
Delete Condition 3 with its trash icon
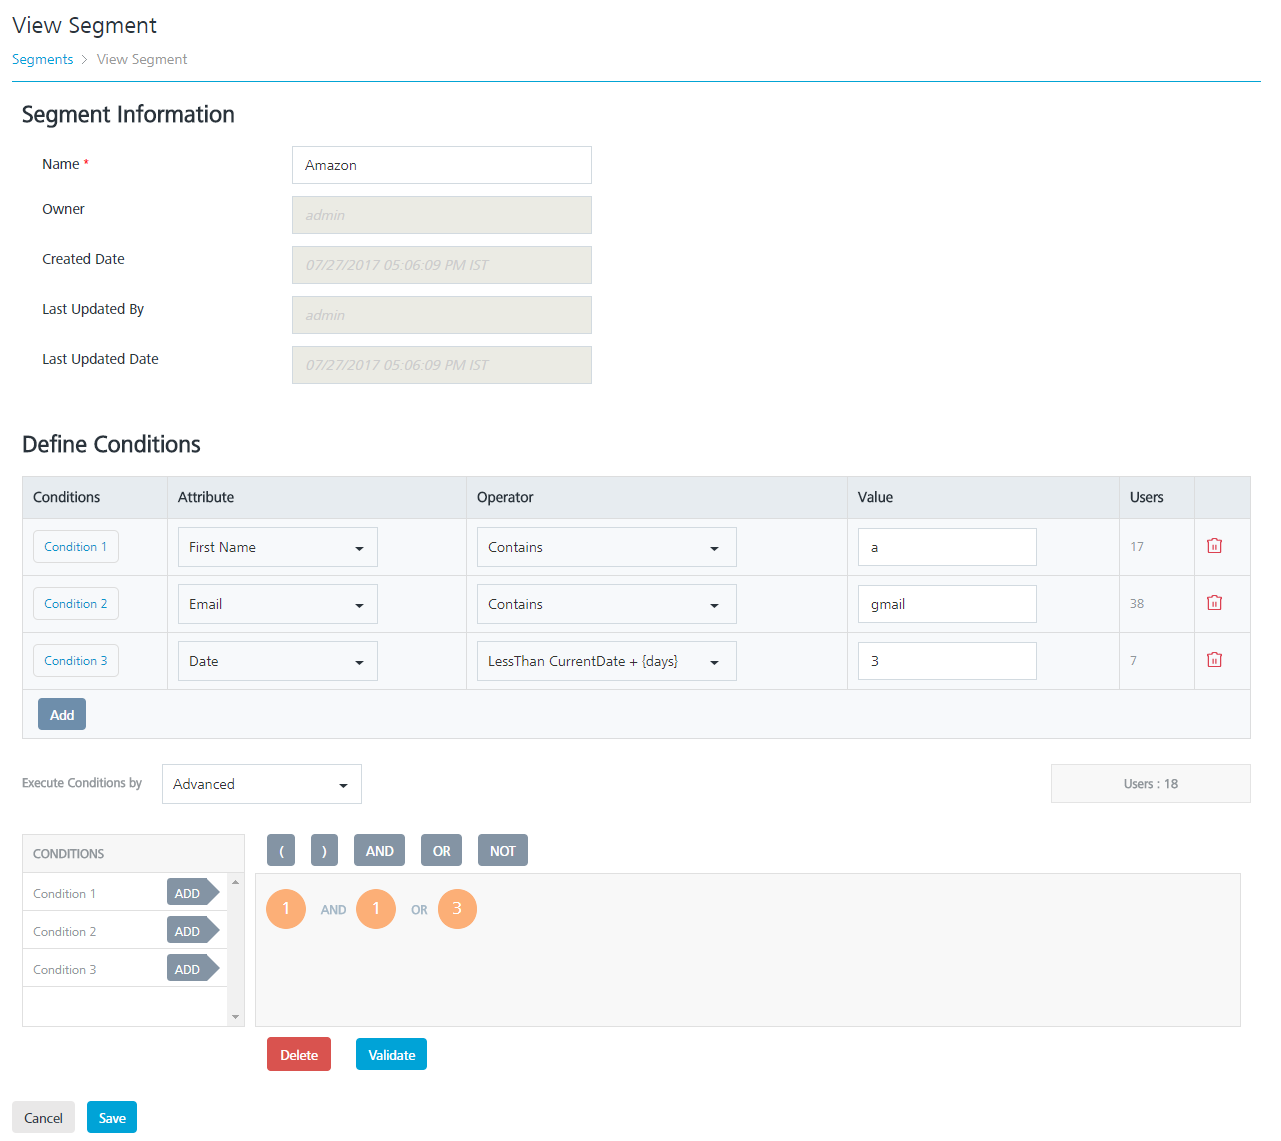[x=1214, y=660]
